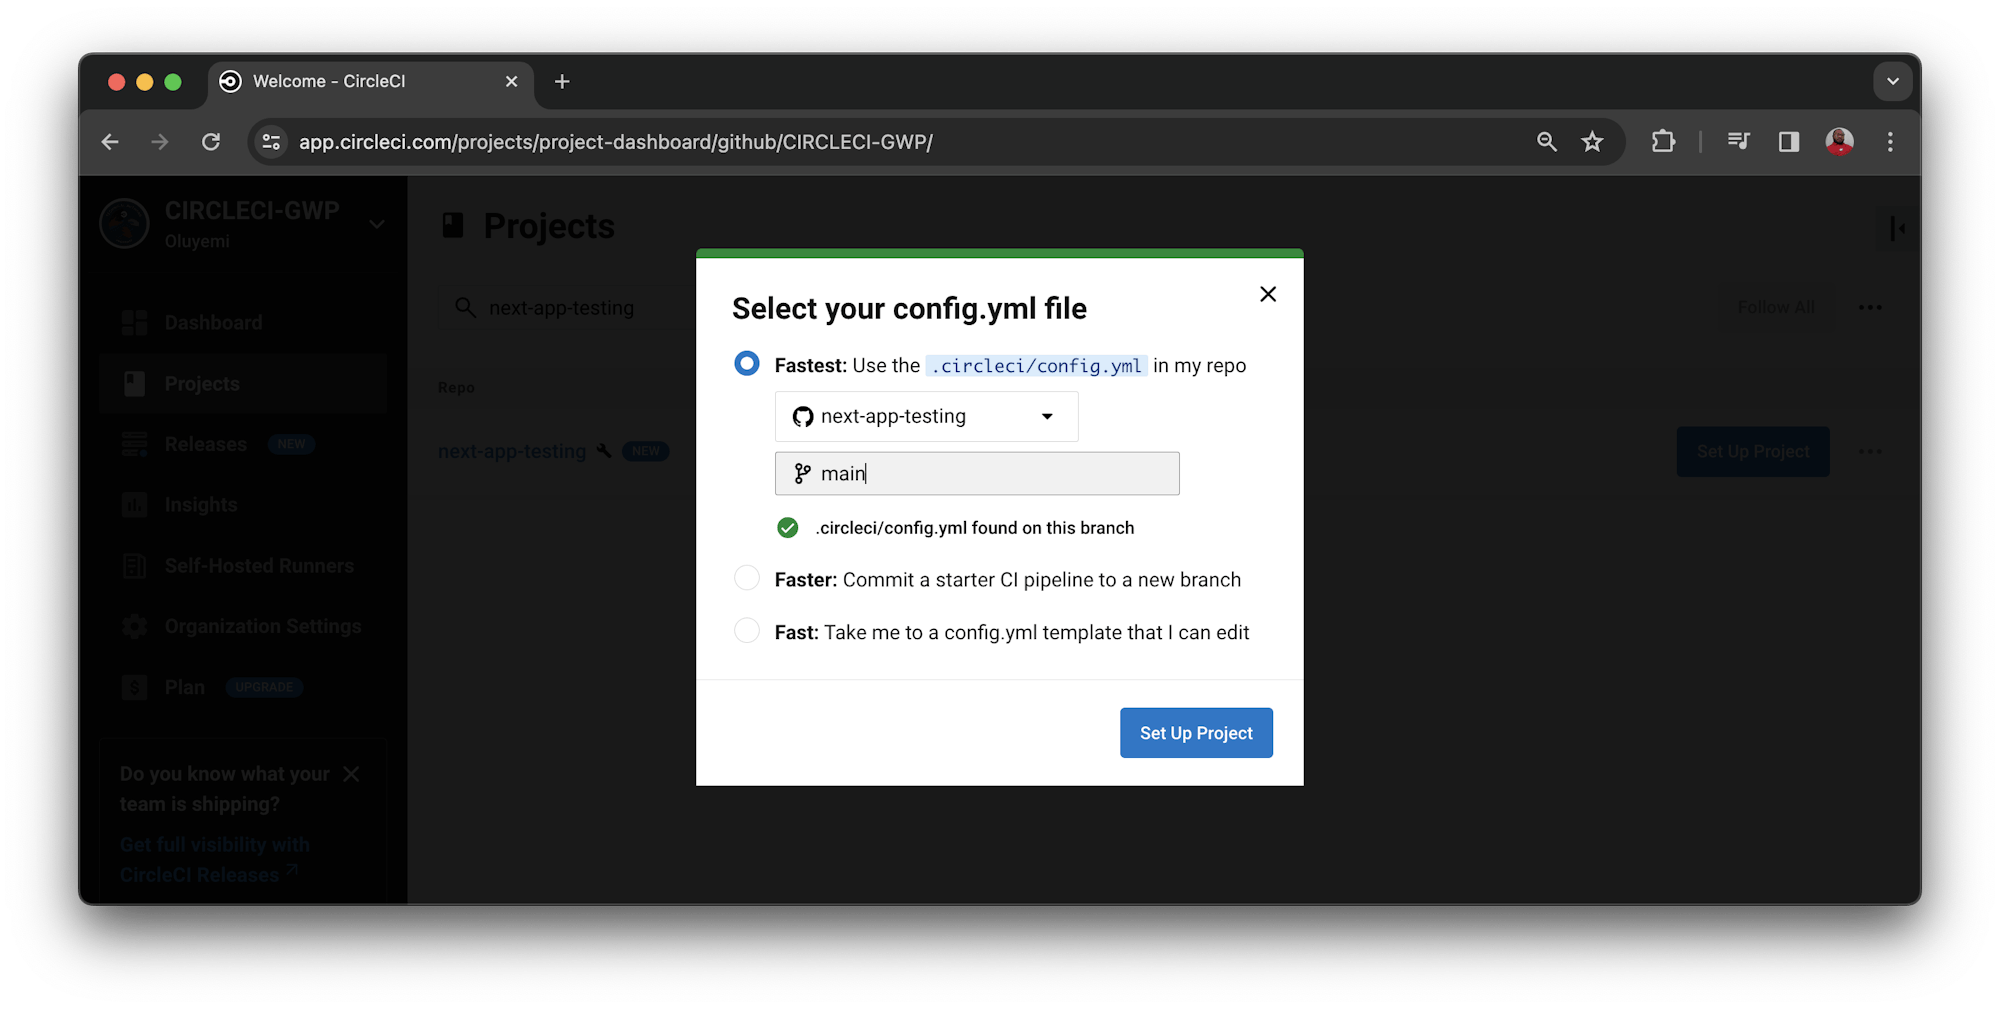The width and height of the screenshot is (2000, 1009).
Task: Click the GitHub icon in the repo selector
Action: pos(802,416)
